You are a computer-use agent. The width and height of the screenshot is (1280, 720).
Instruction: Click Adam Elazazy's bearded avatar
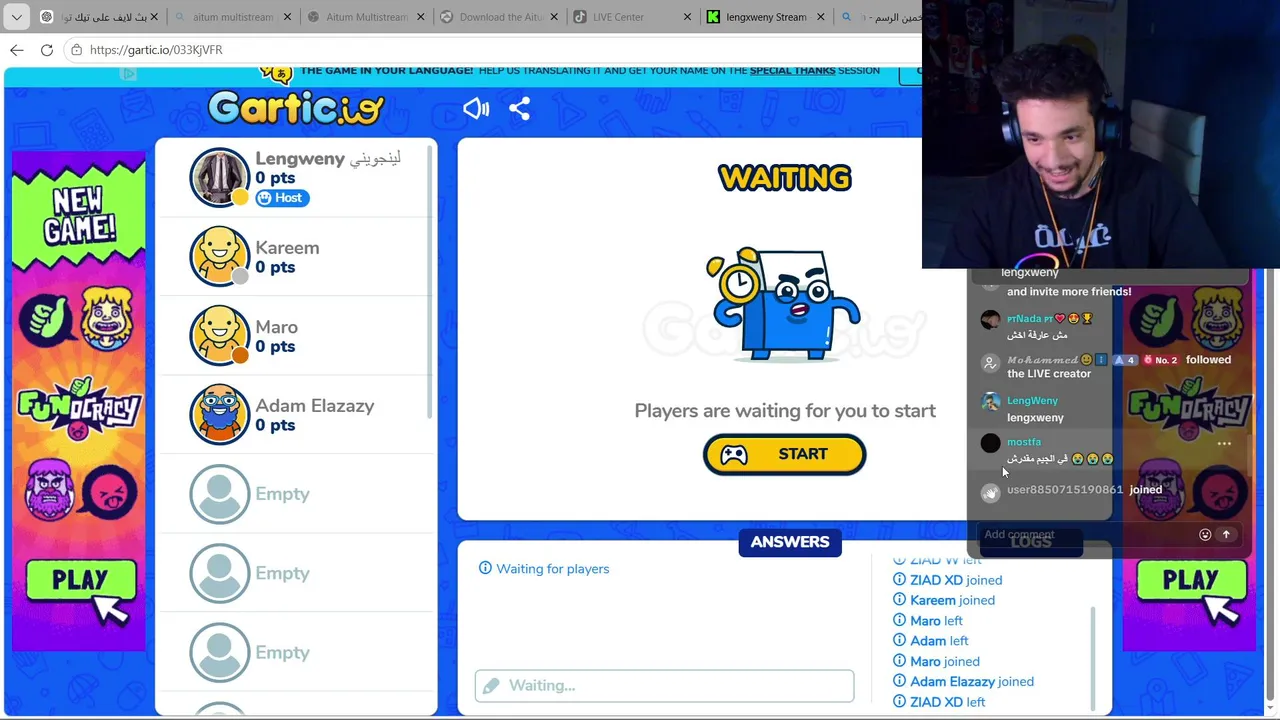point(219,414)
